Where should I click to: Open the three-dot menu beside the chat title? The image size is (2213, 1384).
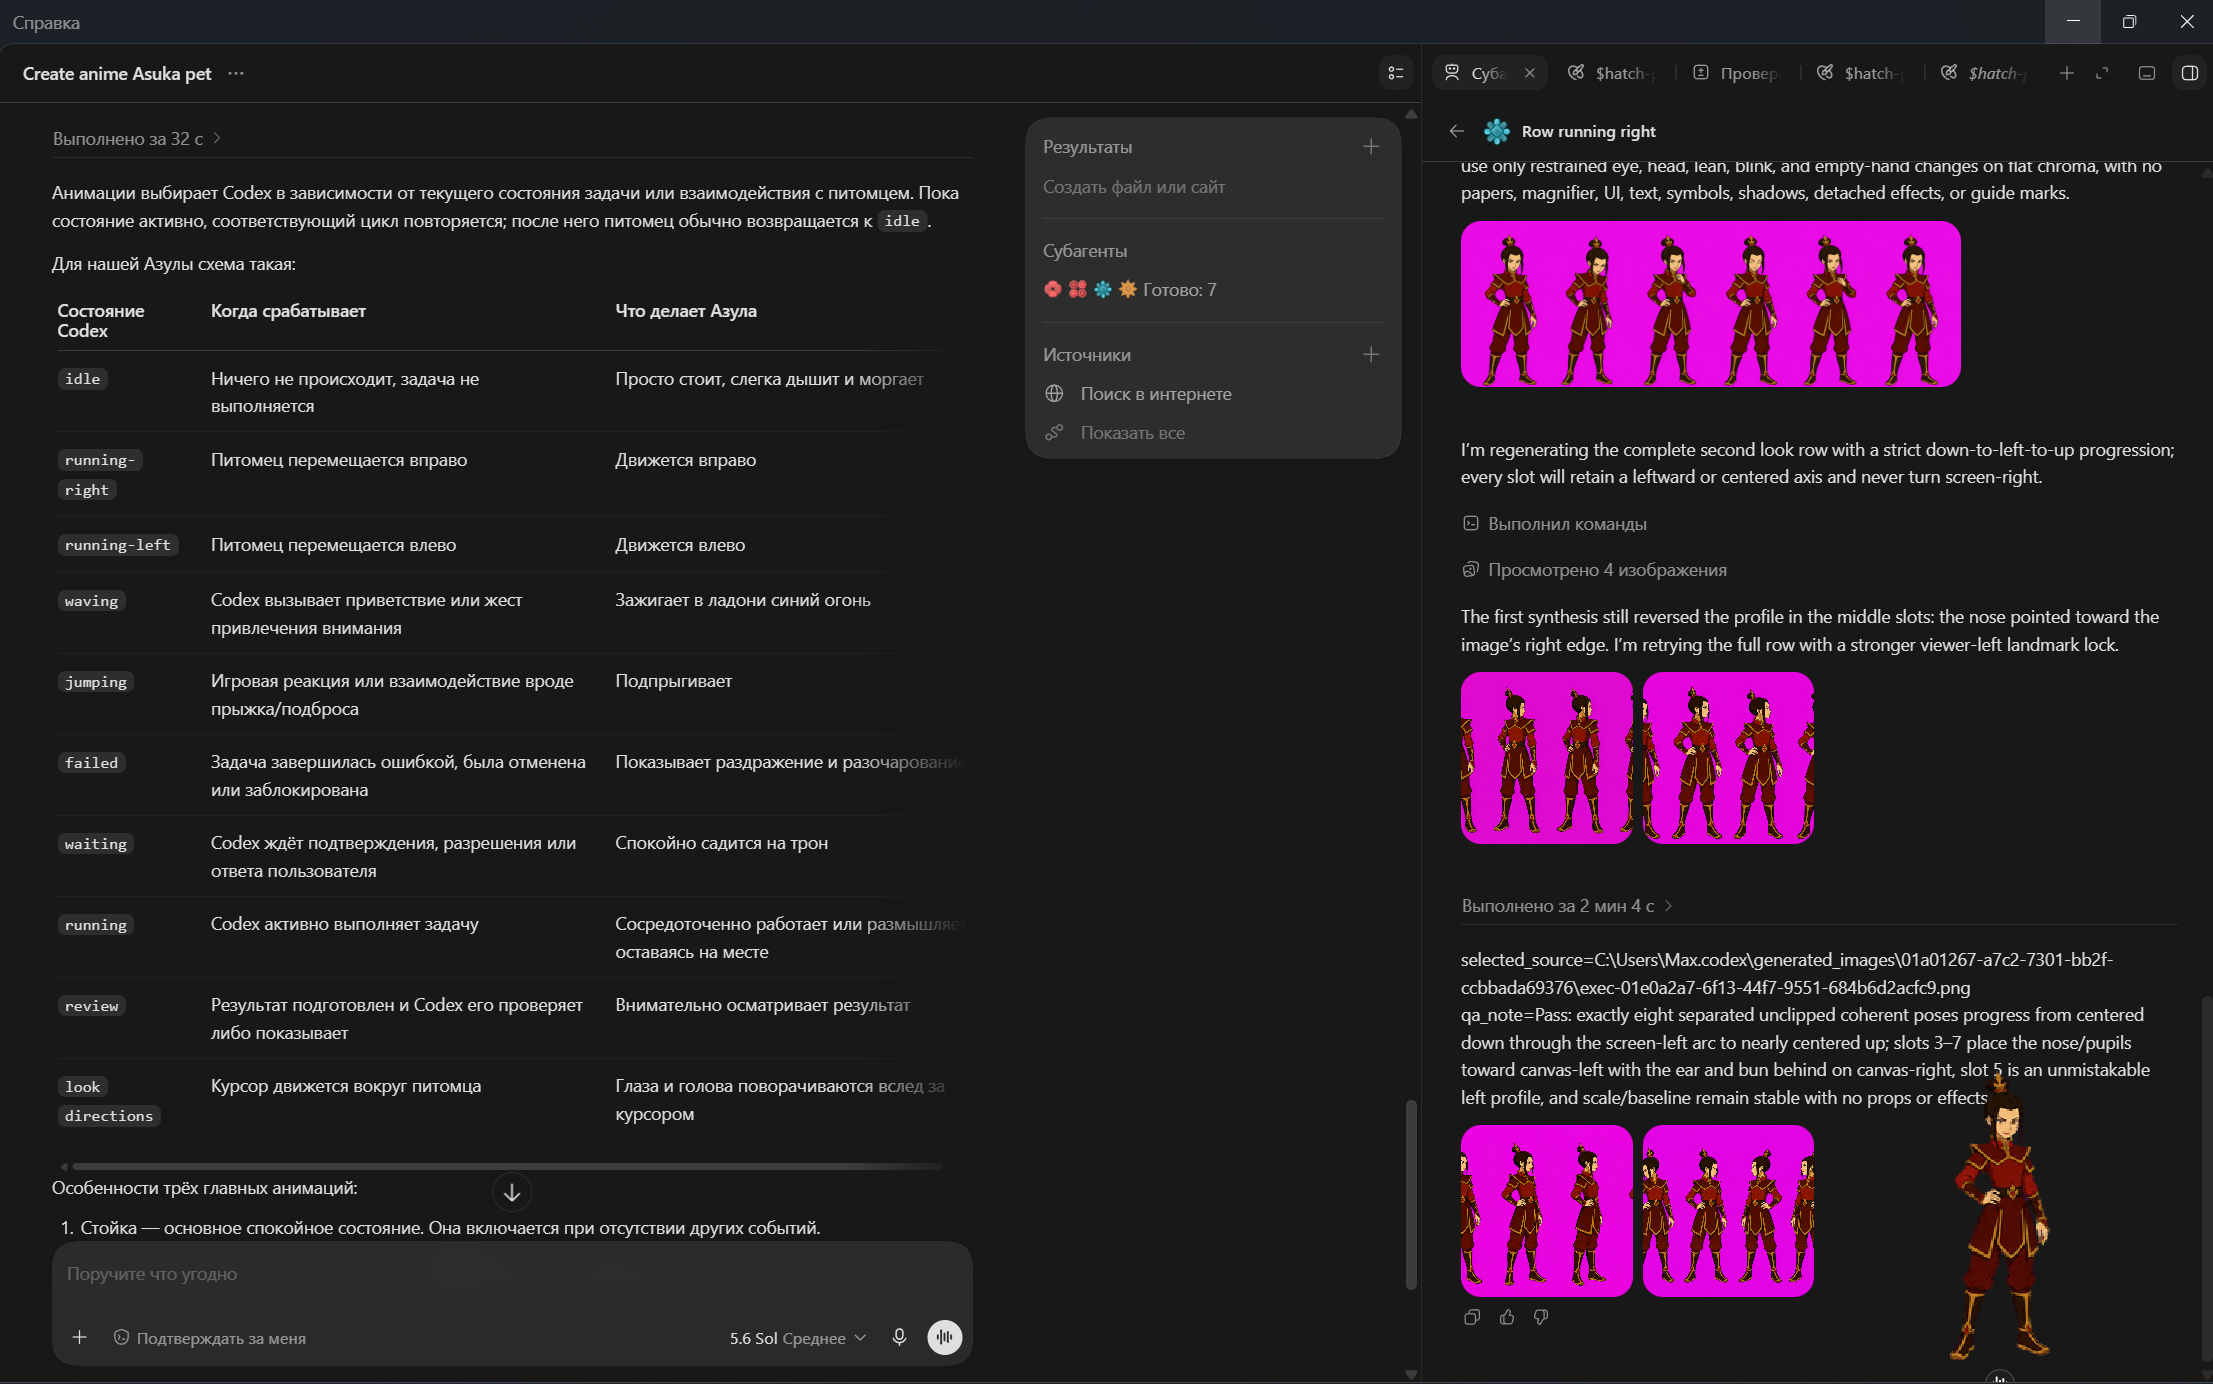click(x=236, y=73)
